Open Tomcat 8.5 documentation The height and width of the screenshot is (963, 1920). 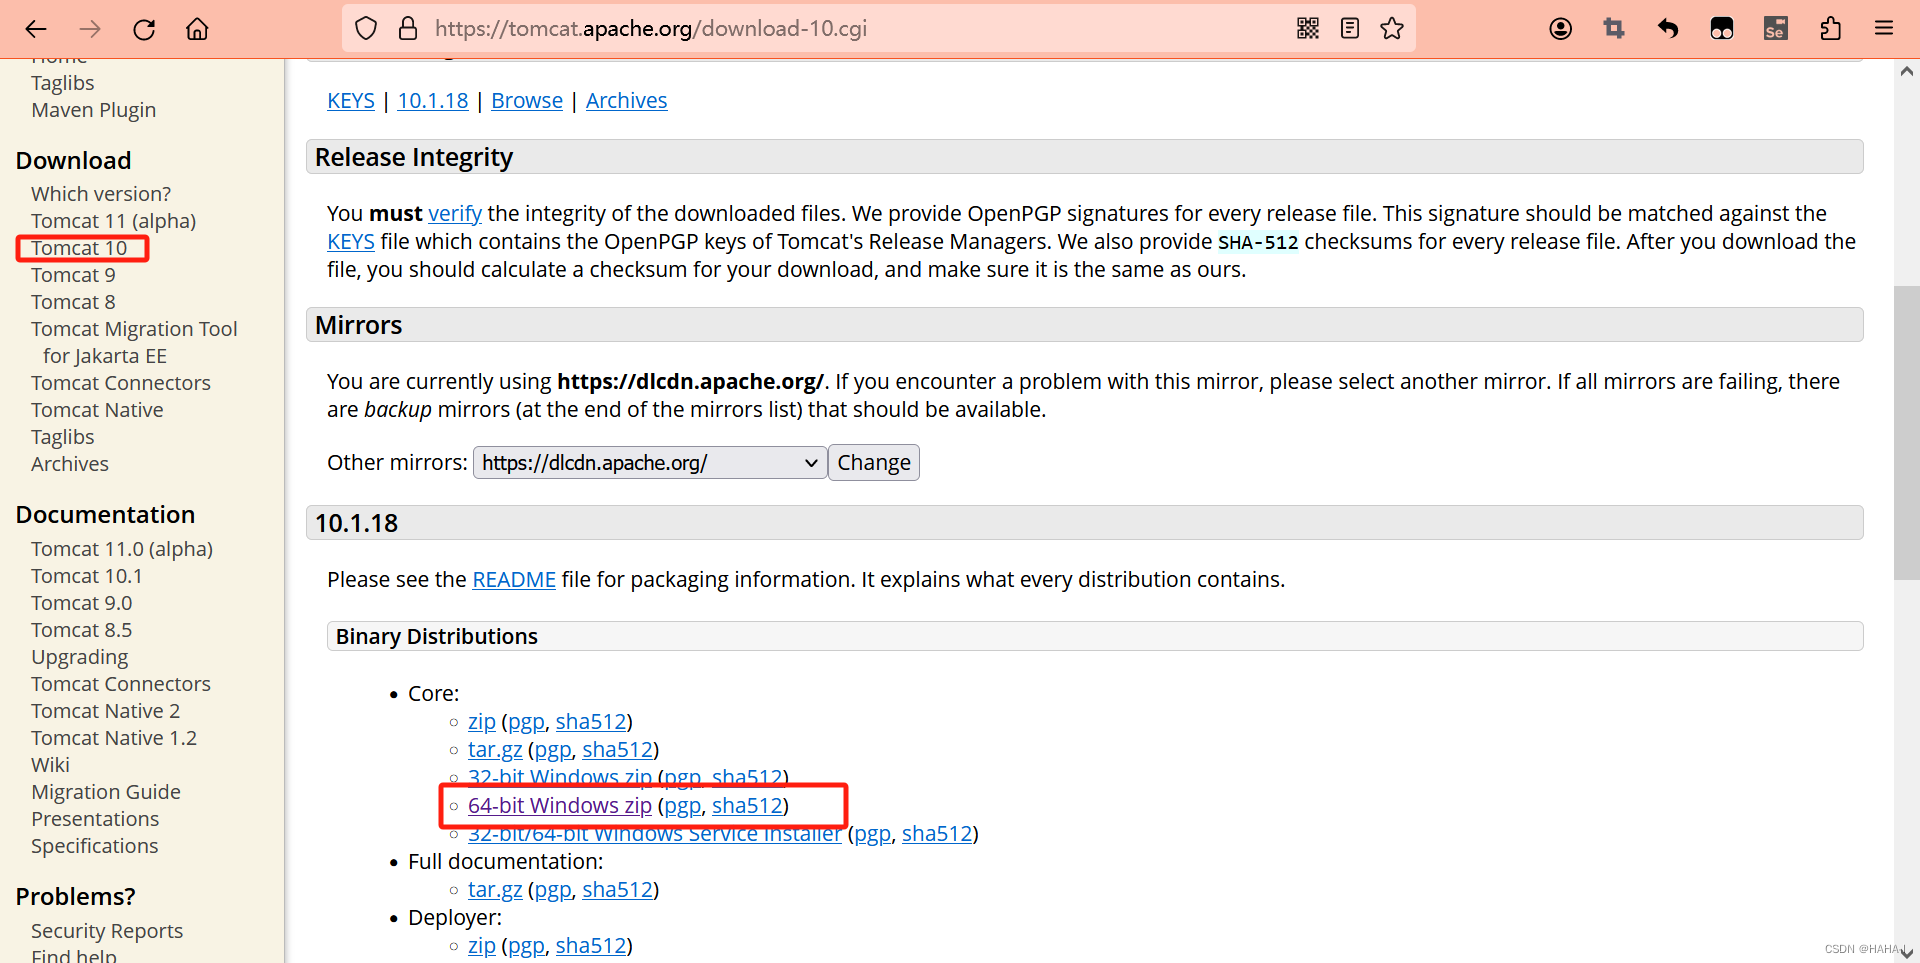click(x=82, y=630)
